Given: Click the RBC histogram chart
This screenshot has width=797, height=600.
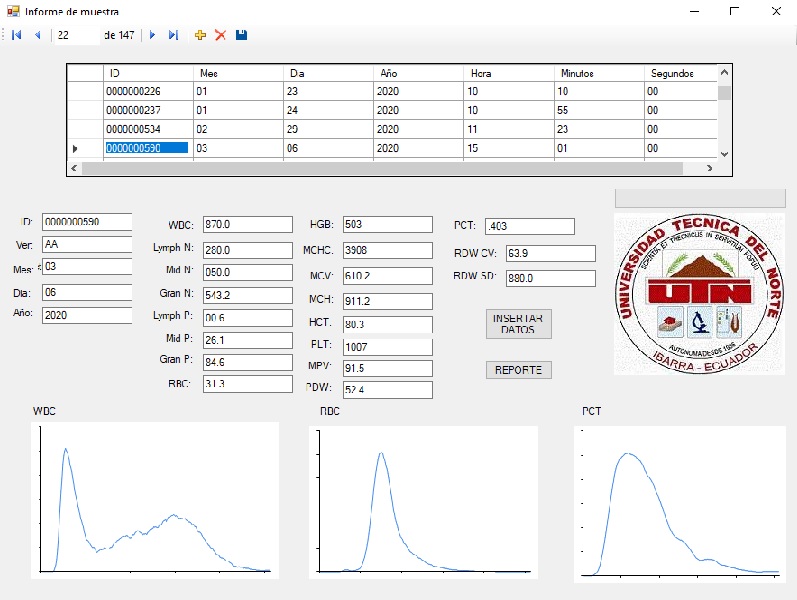Looking at the screenshot, I should pyautogui.click(x=423, y=503).
